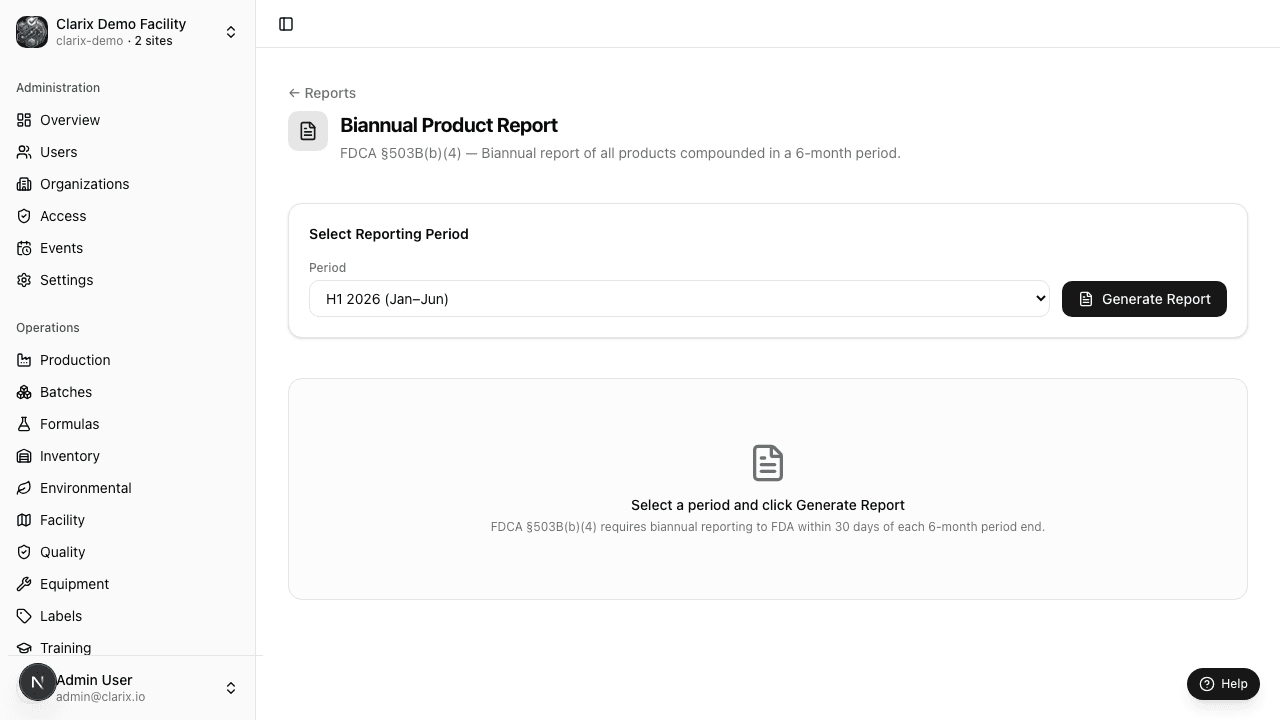Open Labels from the sidebar
This screenshot has height=720, width=1280.
pos(128,616)
